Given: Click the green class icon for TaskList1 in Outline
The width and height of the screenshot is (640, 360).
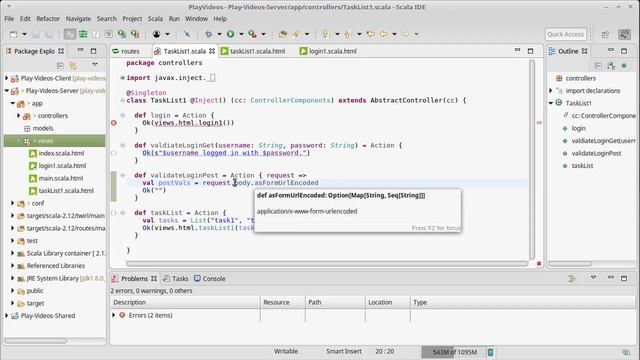Looking at the screenshot, I should coord(559,103).
